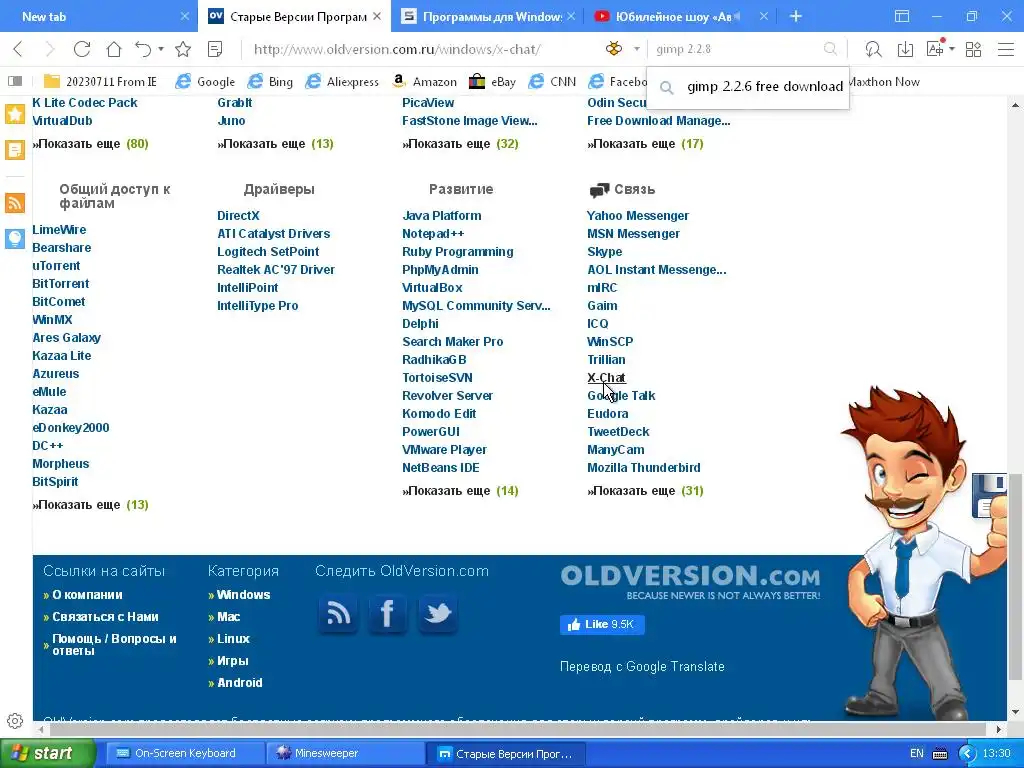Switch to Minesweeper in the taskbar
The image size is (1024, 768).
coord(344,754)
